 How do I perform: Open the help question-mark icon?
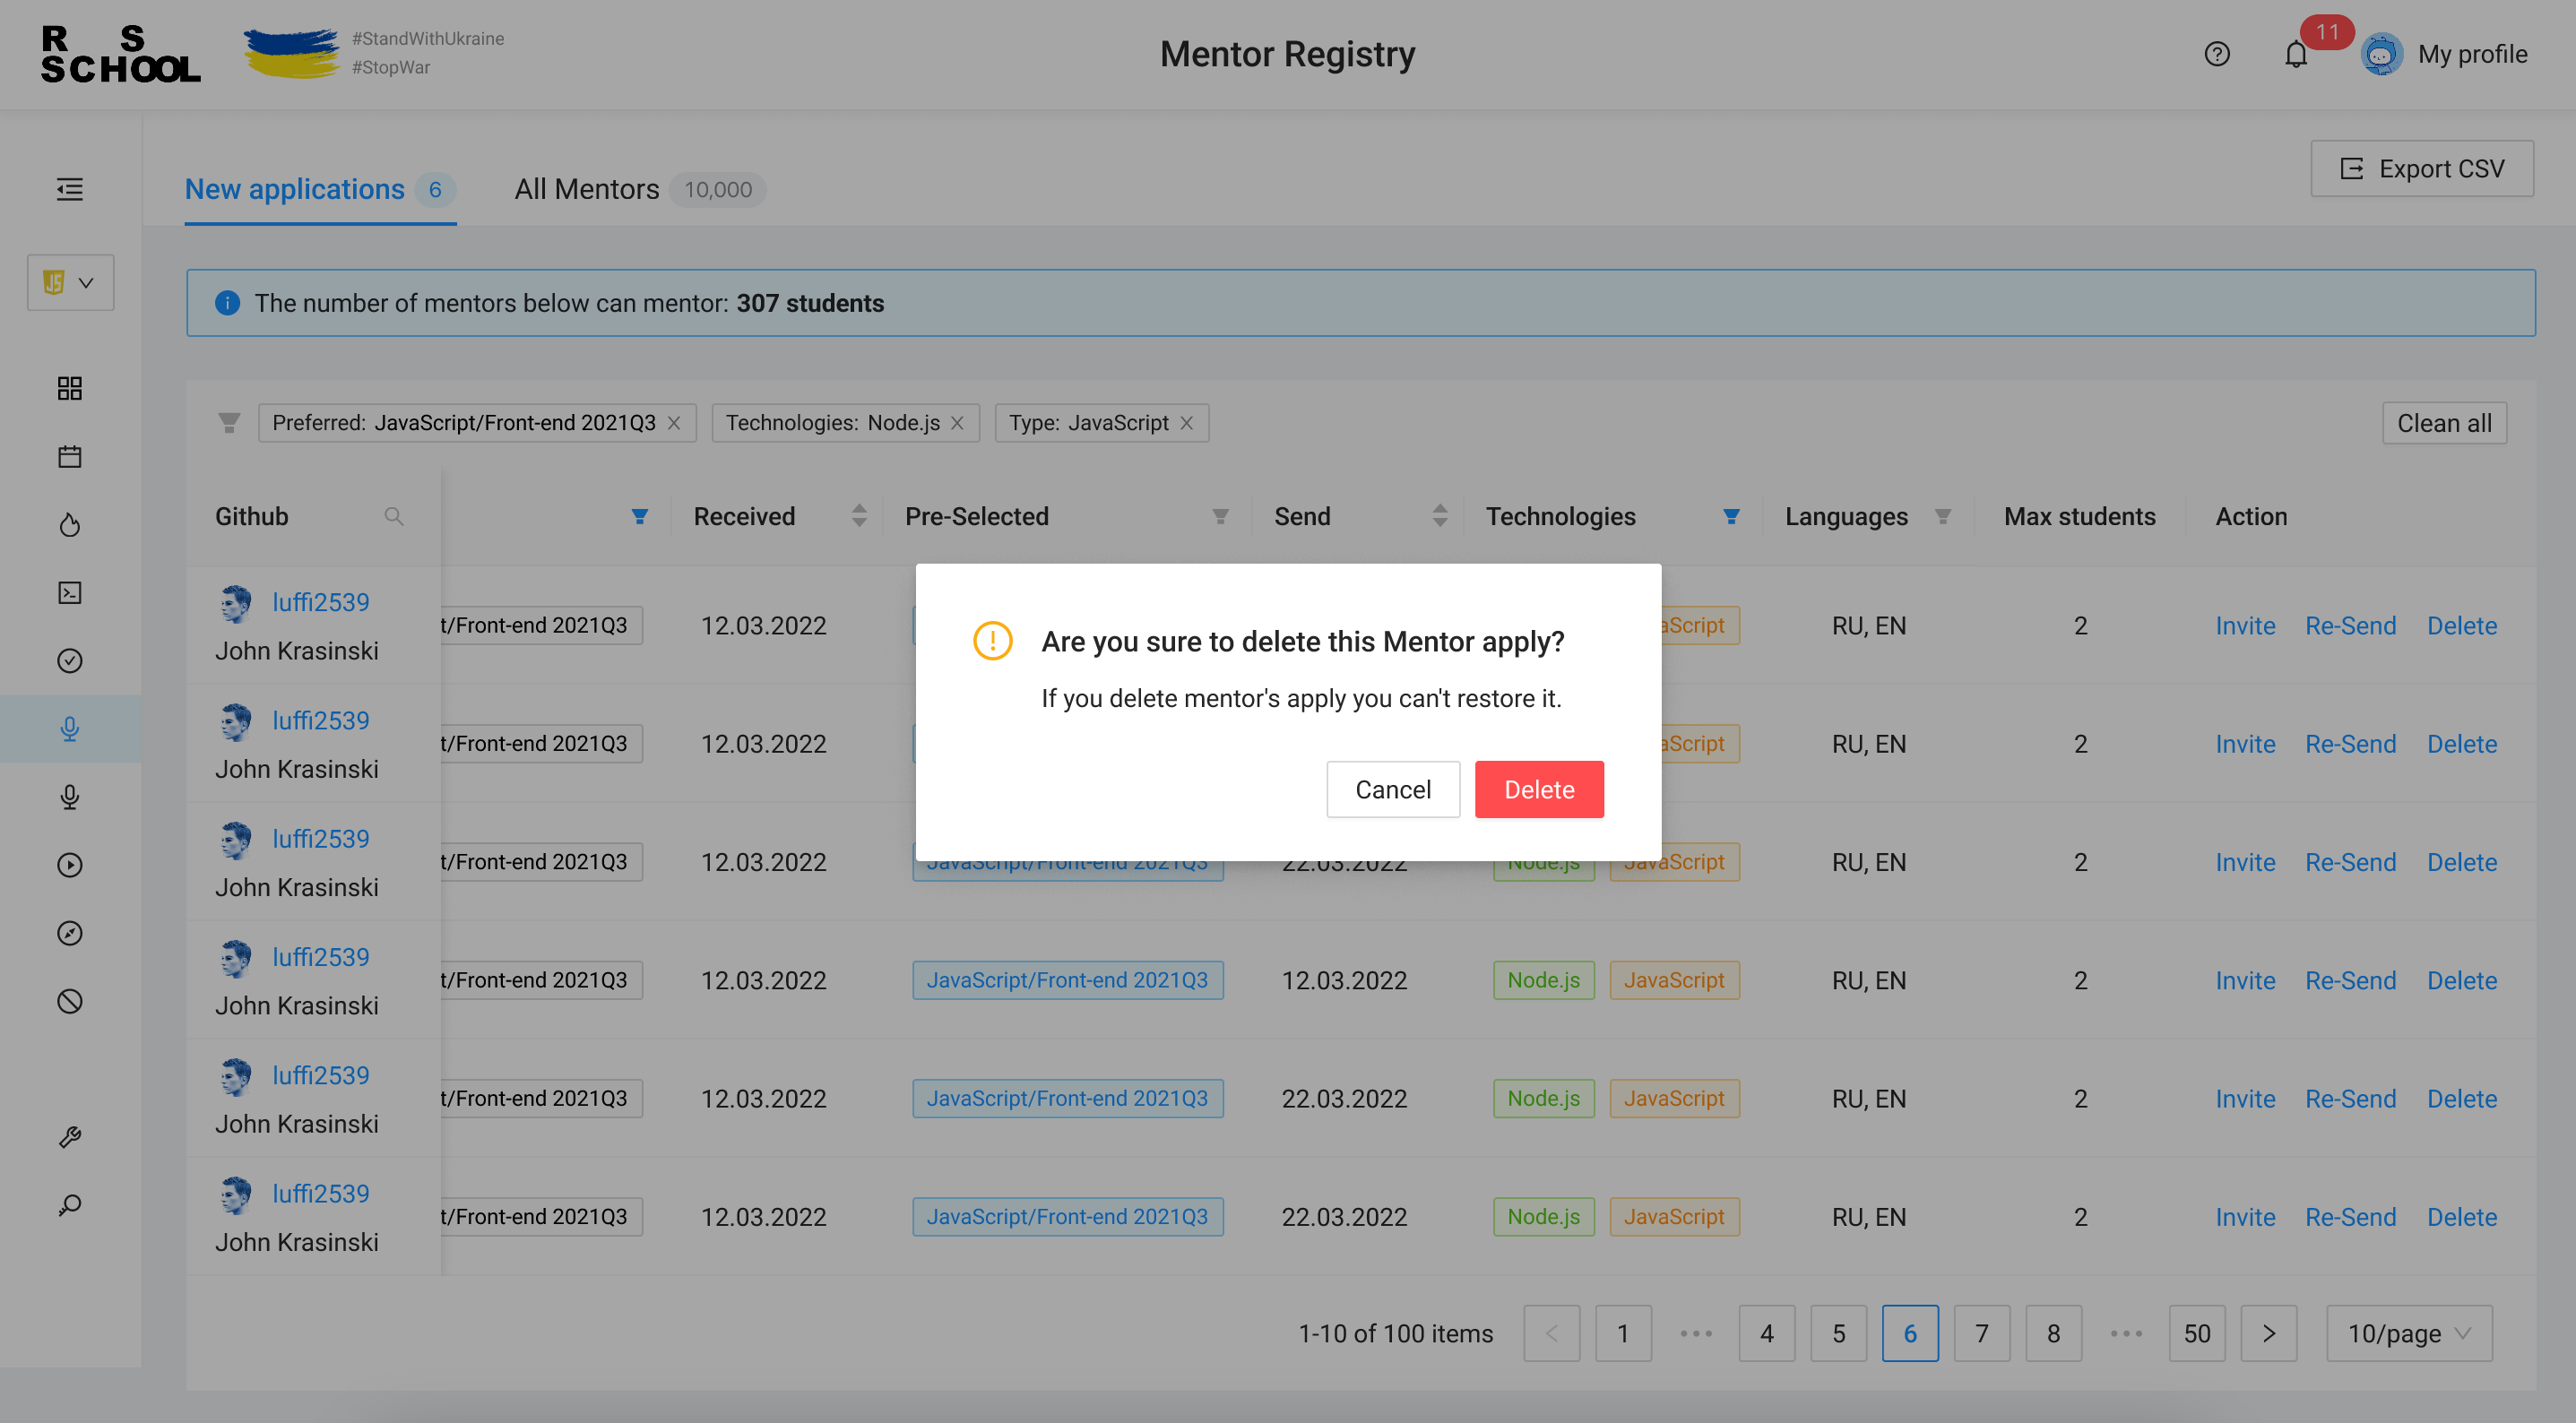pyautogui.click(x=2217, y=54)
